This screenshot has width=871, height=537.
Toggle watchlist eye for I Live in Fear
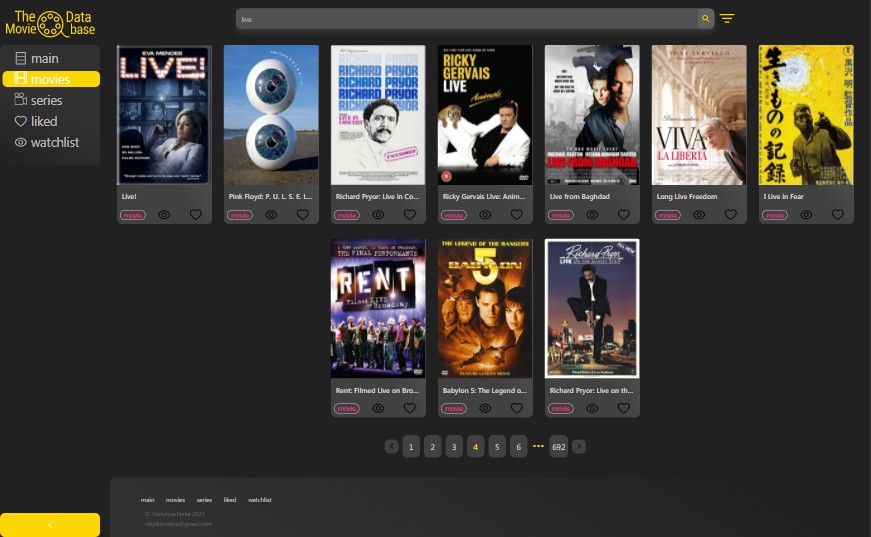[x=806, y=215]
